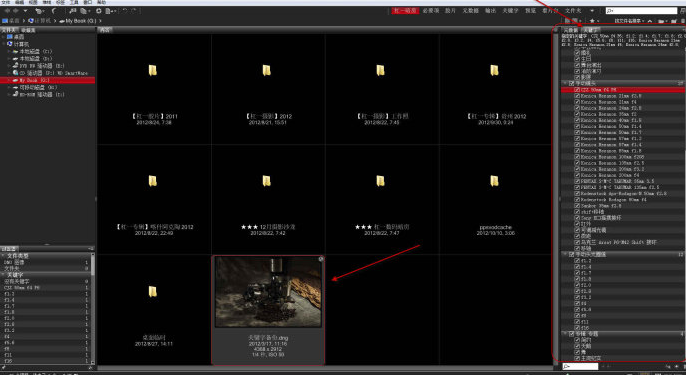Uncheck the Konica Hexanon 85mm f1.8 keyword

[x=577, y=151]
